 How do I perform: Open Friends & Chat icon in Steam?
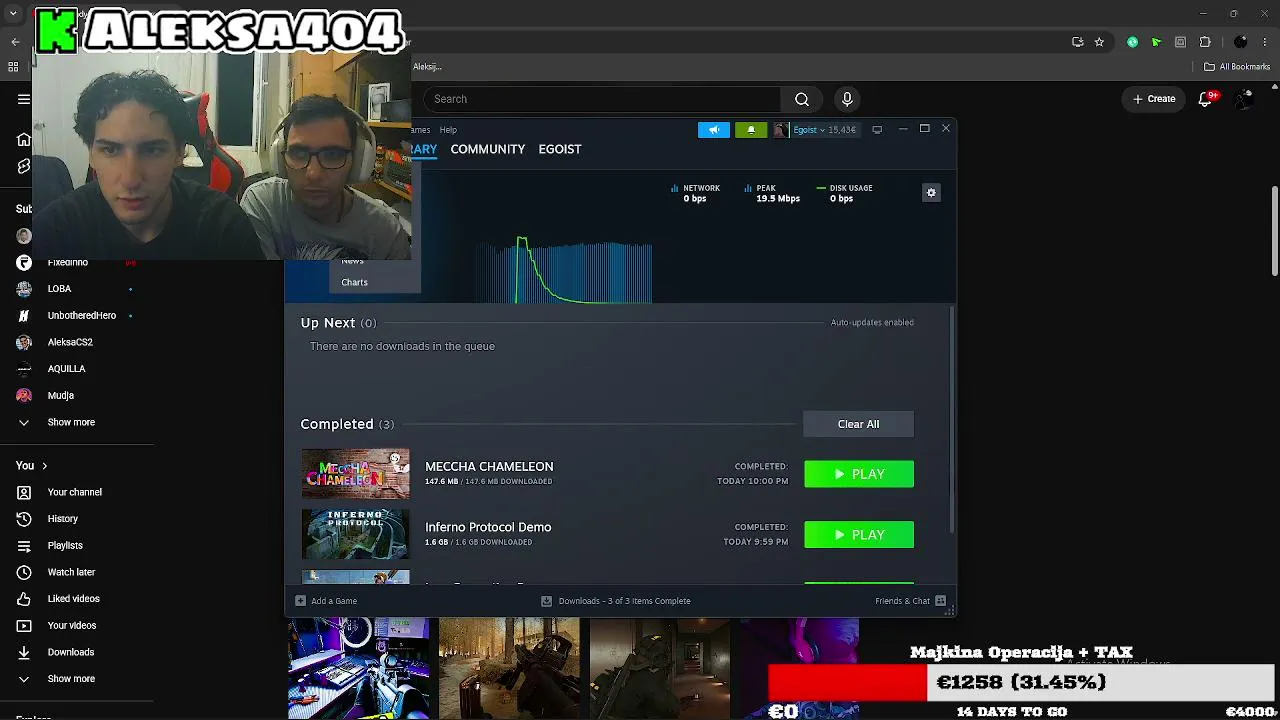(x=940, y=601)
